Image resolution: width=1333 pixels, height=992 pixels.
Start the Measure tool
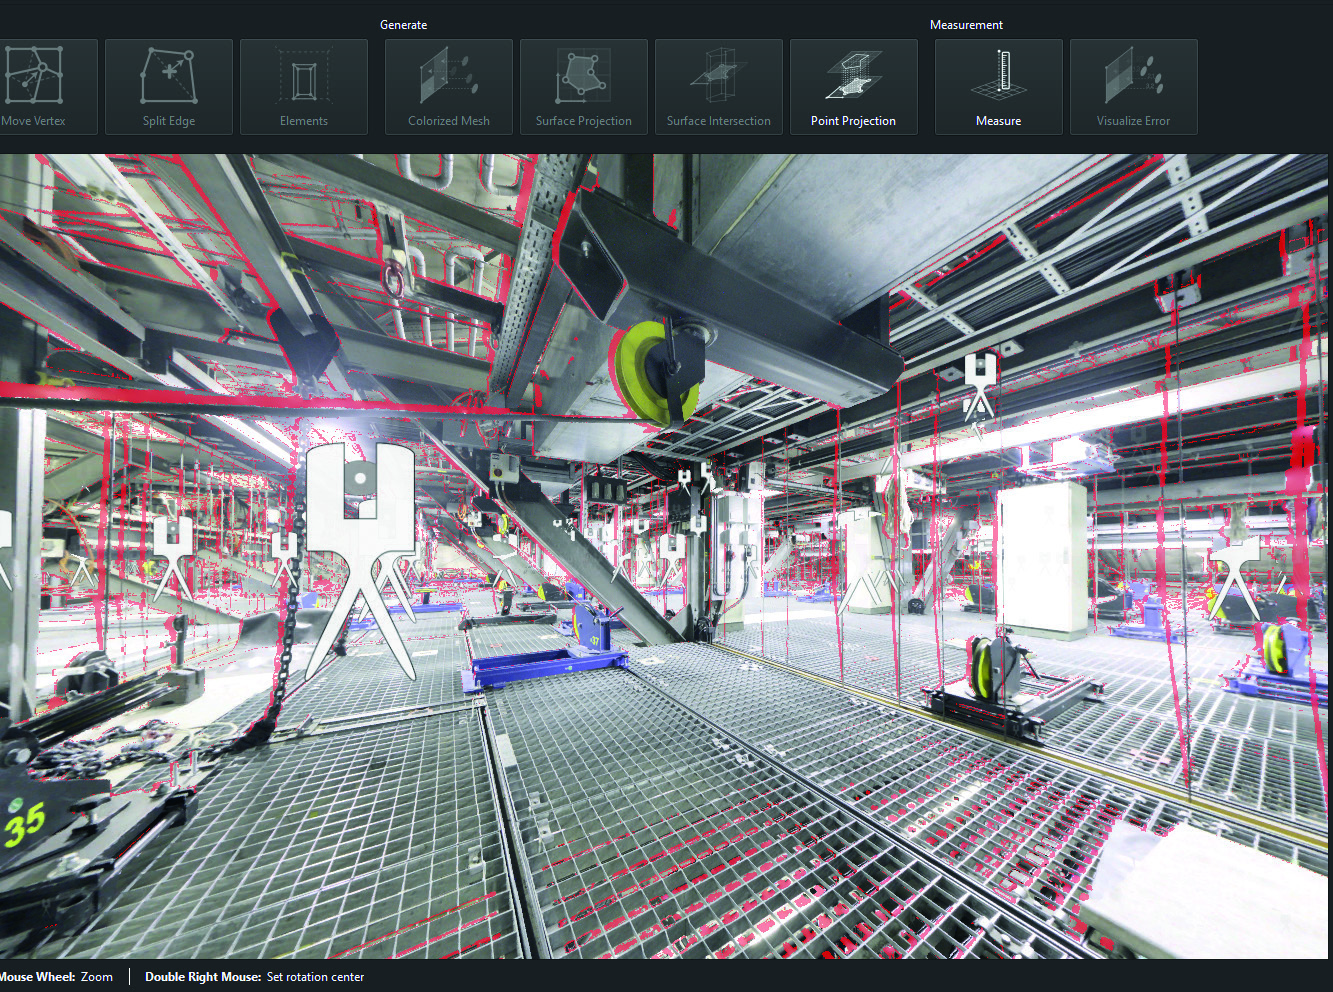pos(998,87)
